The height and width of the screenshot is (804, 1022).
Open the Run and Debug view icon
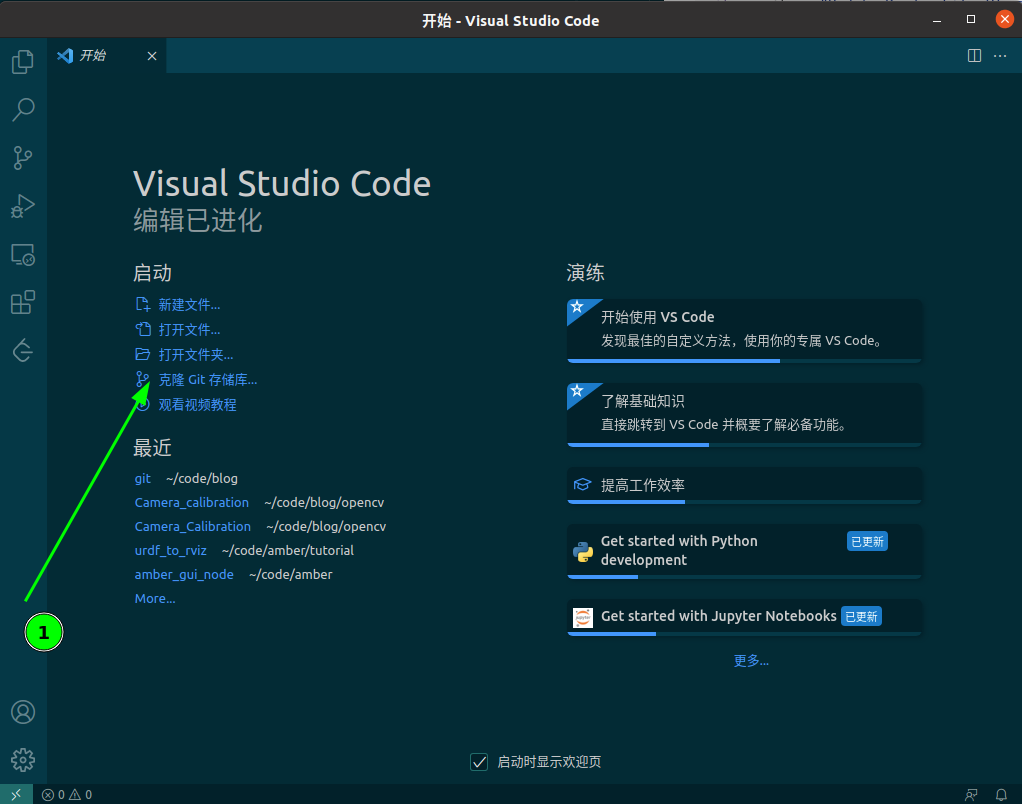click(23, 206)
